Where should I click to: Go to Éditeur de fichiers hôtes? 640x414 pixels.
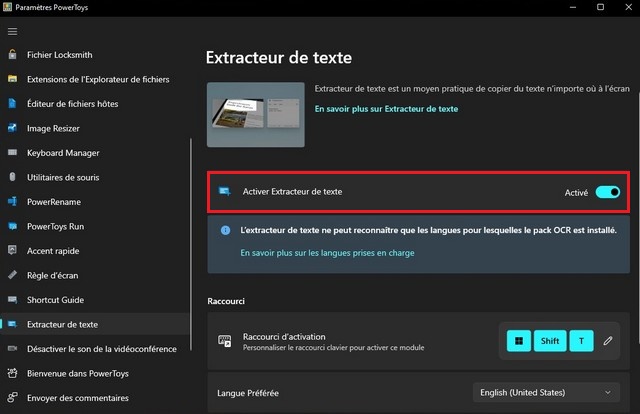96,103
